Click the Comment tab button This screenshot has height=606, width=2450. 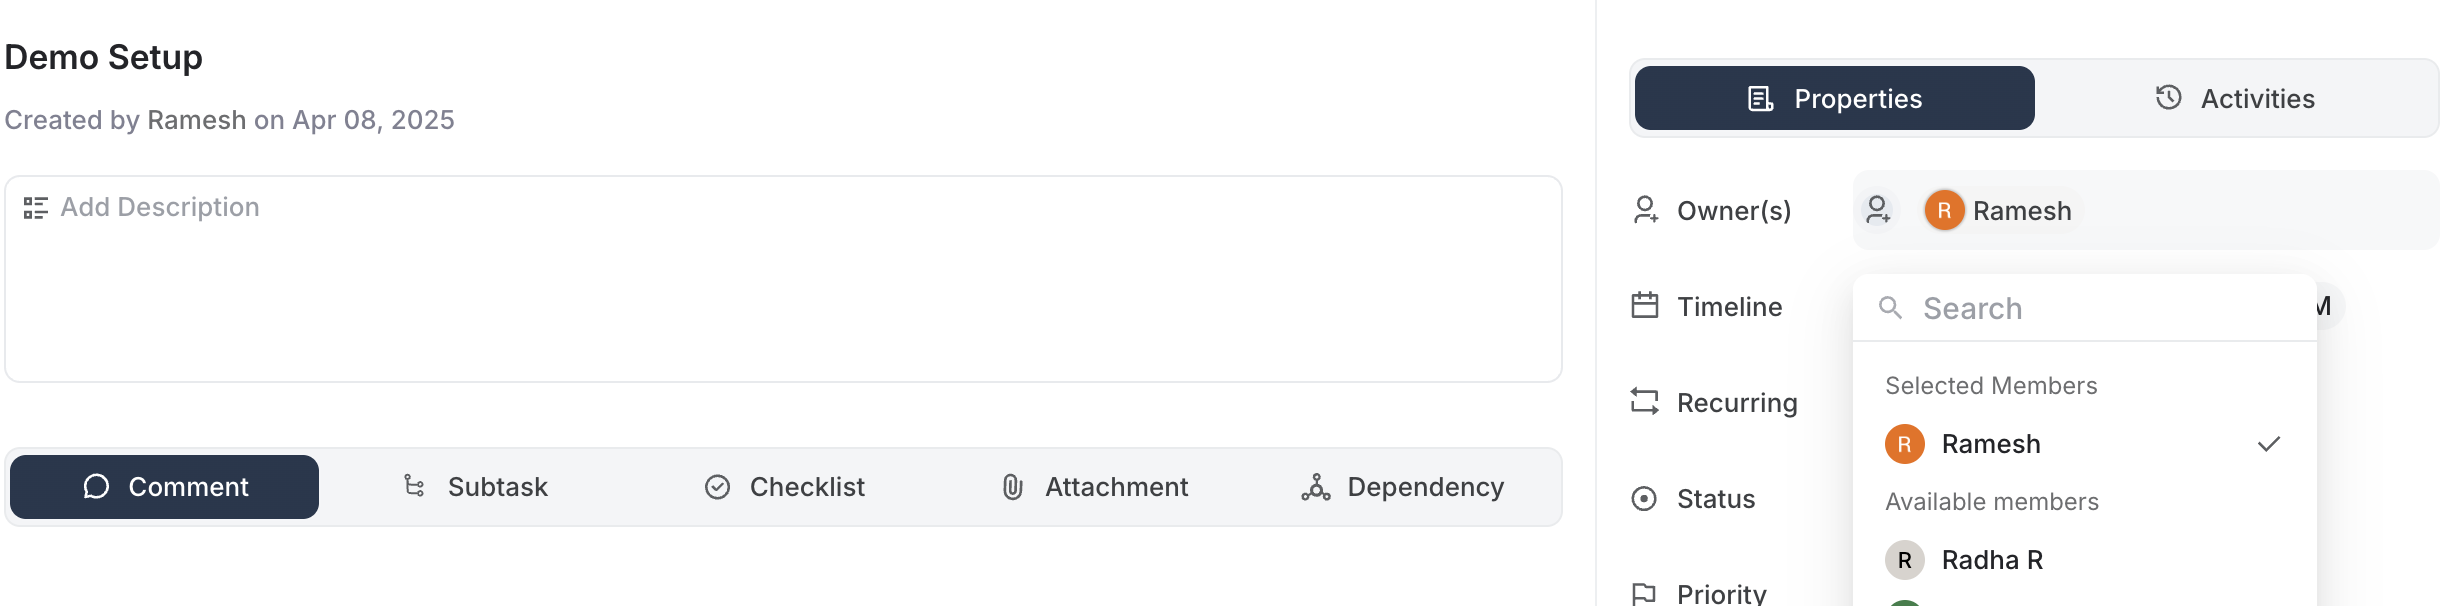[x=165, y=487]
